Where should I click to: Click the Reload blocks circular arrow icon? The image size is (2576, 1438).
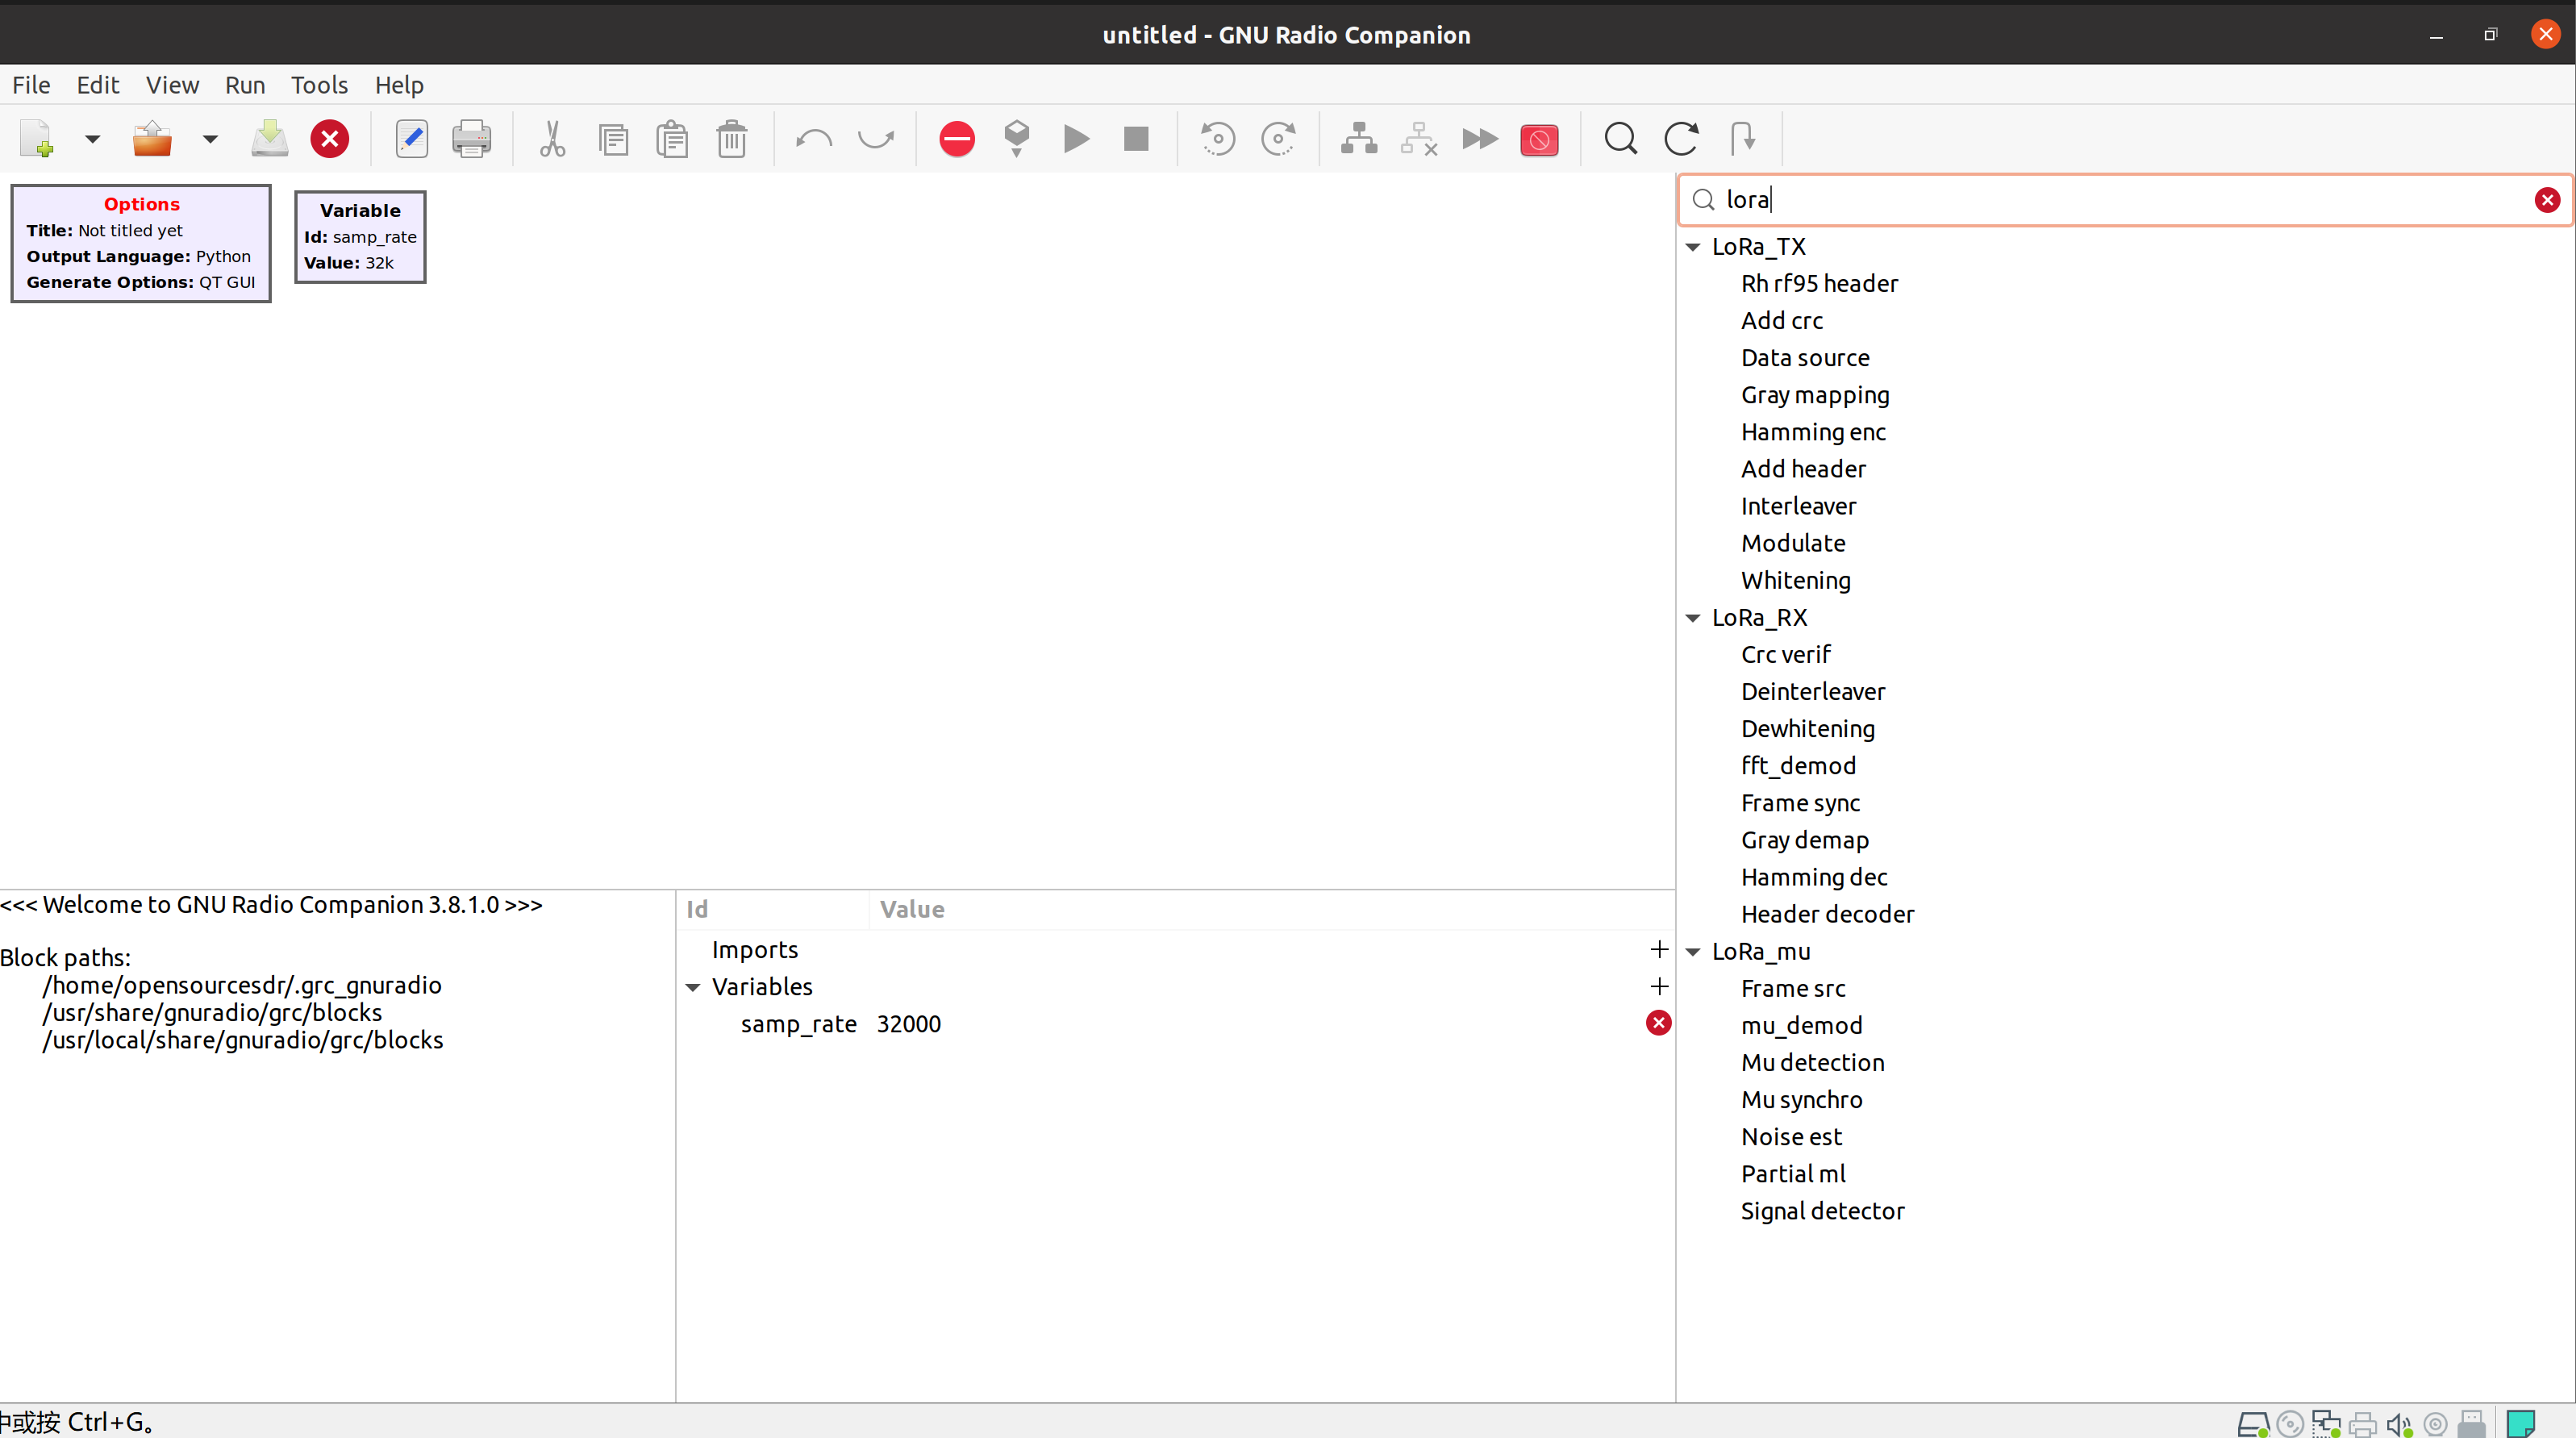coord(1681,139)
